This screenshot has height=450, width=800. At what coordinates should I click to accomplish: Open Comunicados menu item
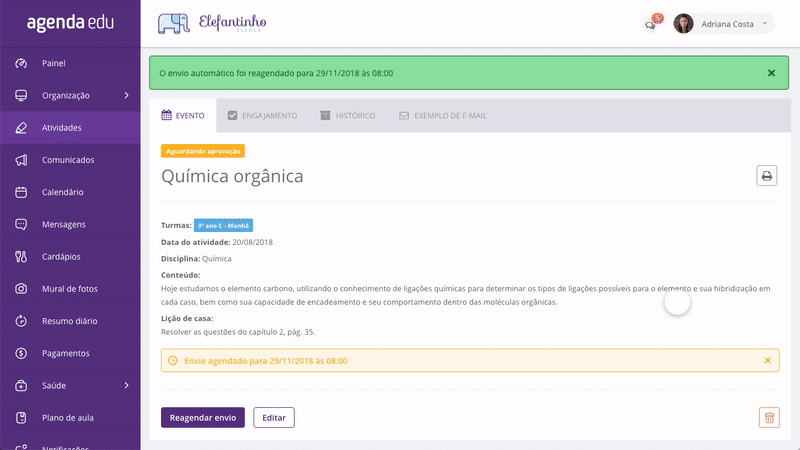pos(70,160)
